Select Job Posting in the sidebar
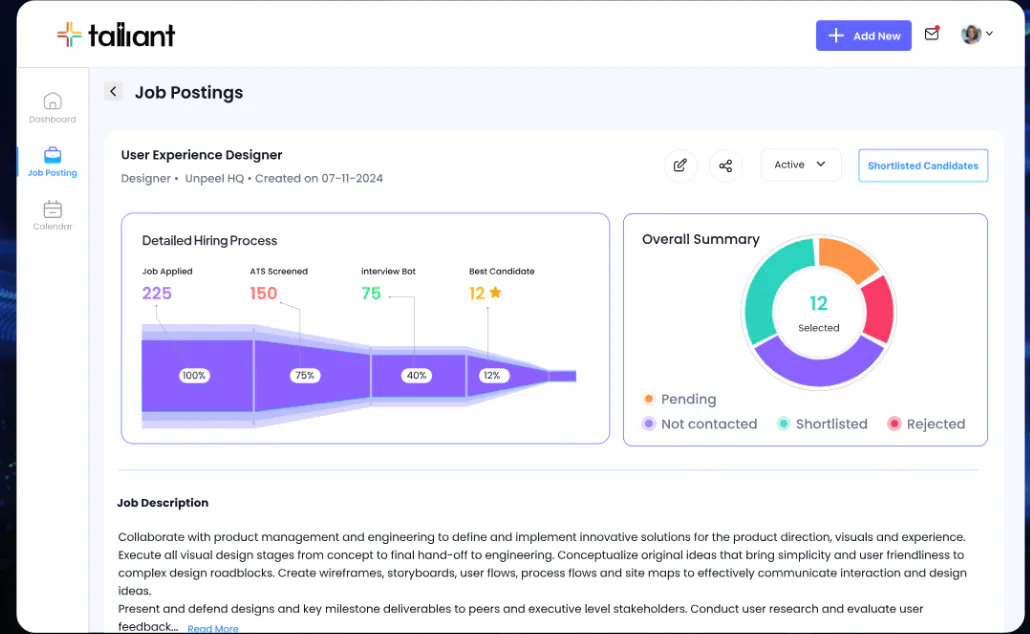Screen dimensions: 1030x634 53,162
